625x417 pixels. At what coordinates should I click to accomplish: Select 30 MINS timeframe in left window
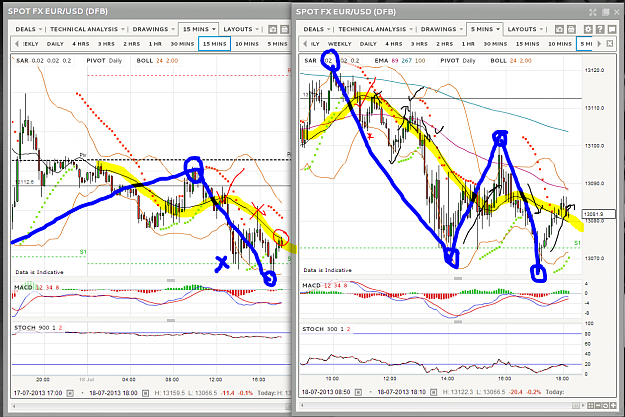[182, 44]
